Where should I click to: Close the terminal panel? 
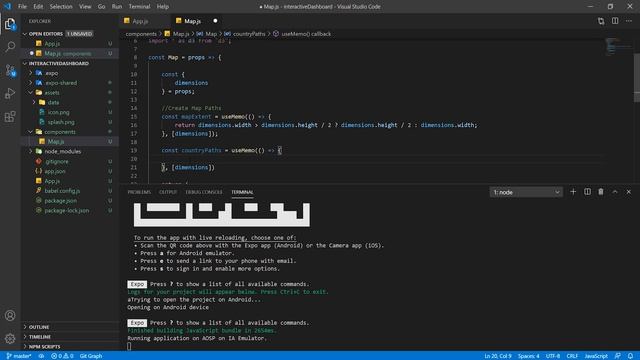click(629, 192)
